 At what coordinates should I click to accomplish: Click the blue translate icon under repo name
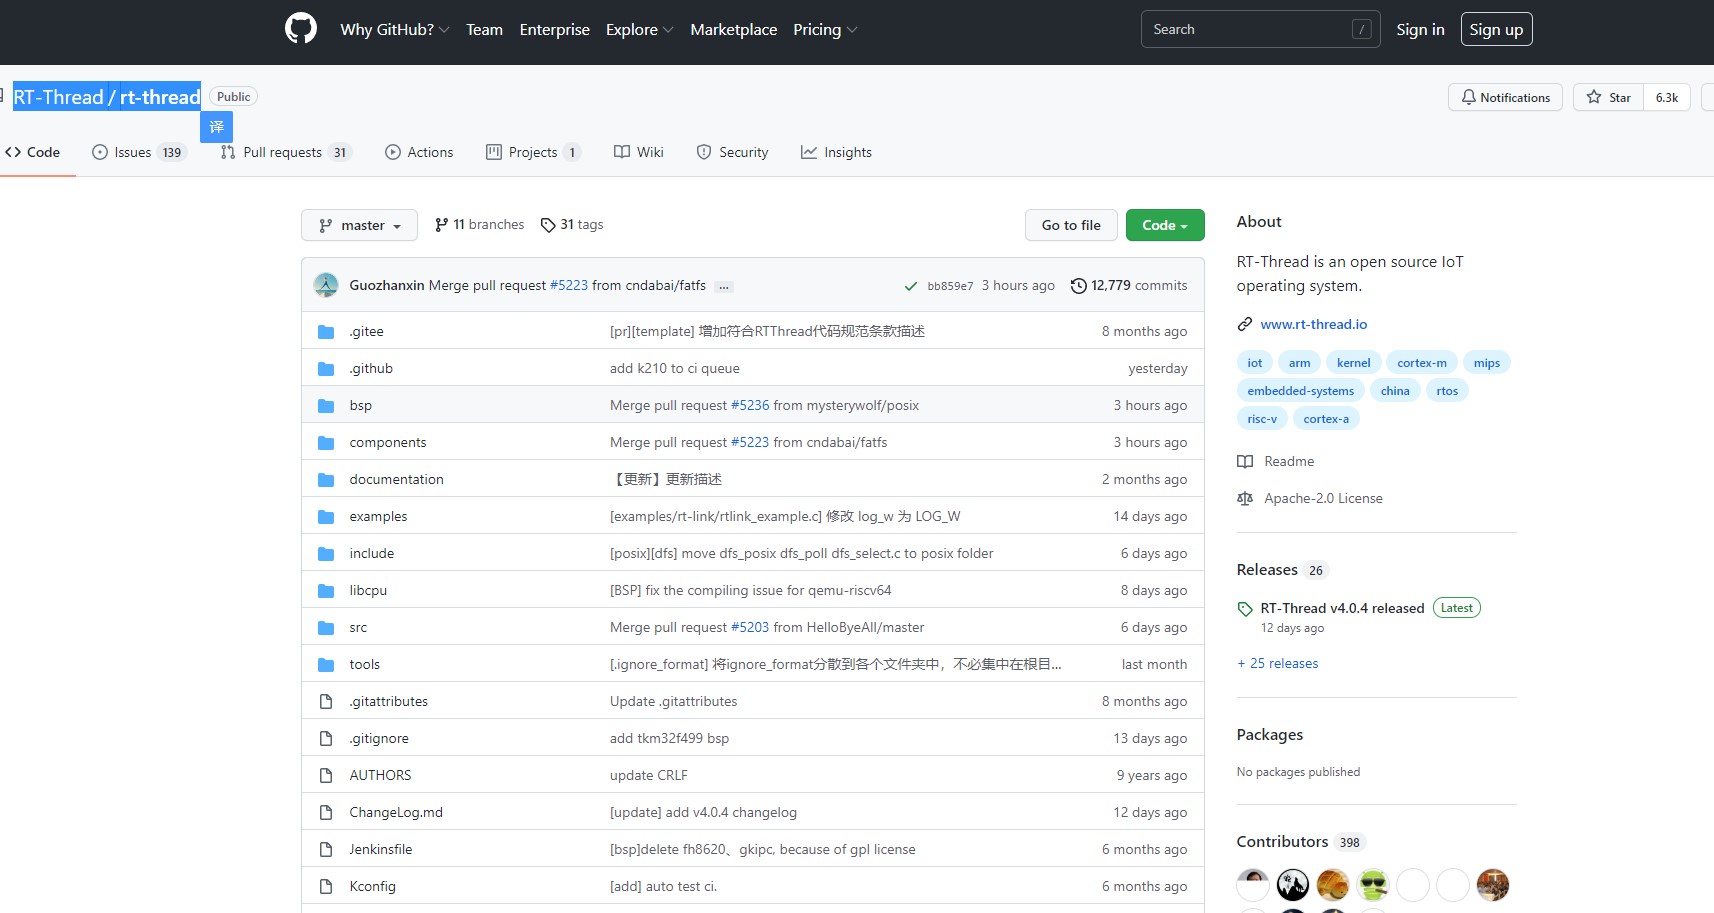[x=217, y=127]
